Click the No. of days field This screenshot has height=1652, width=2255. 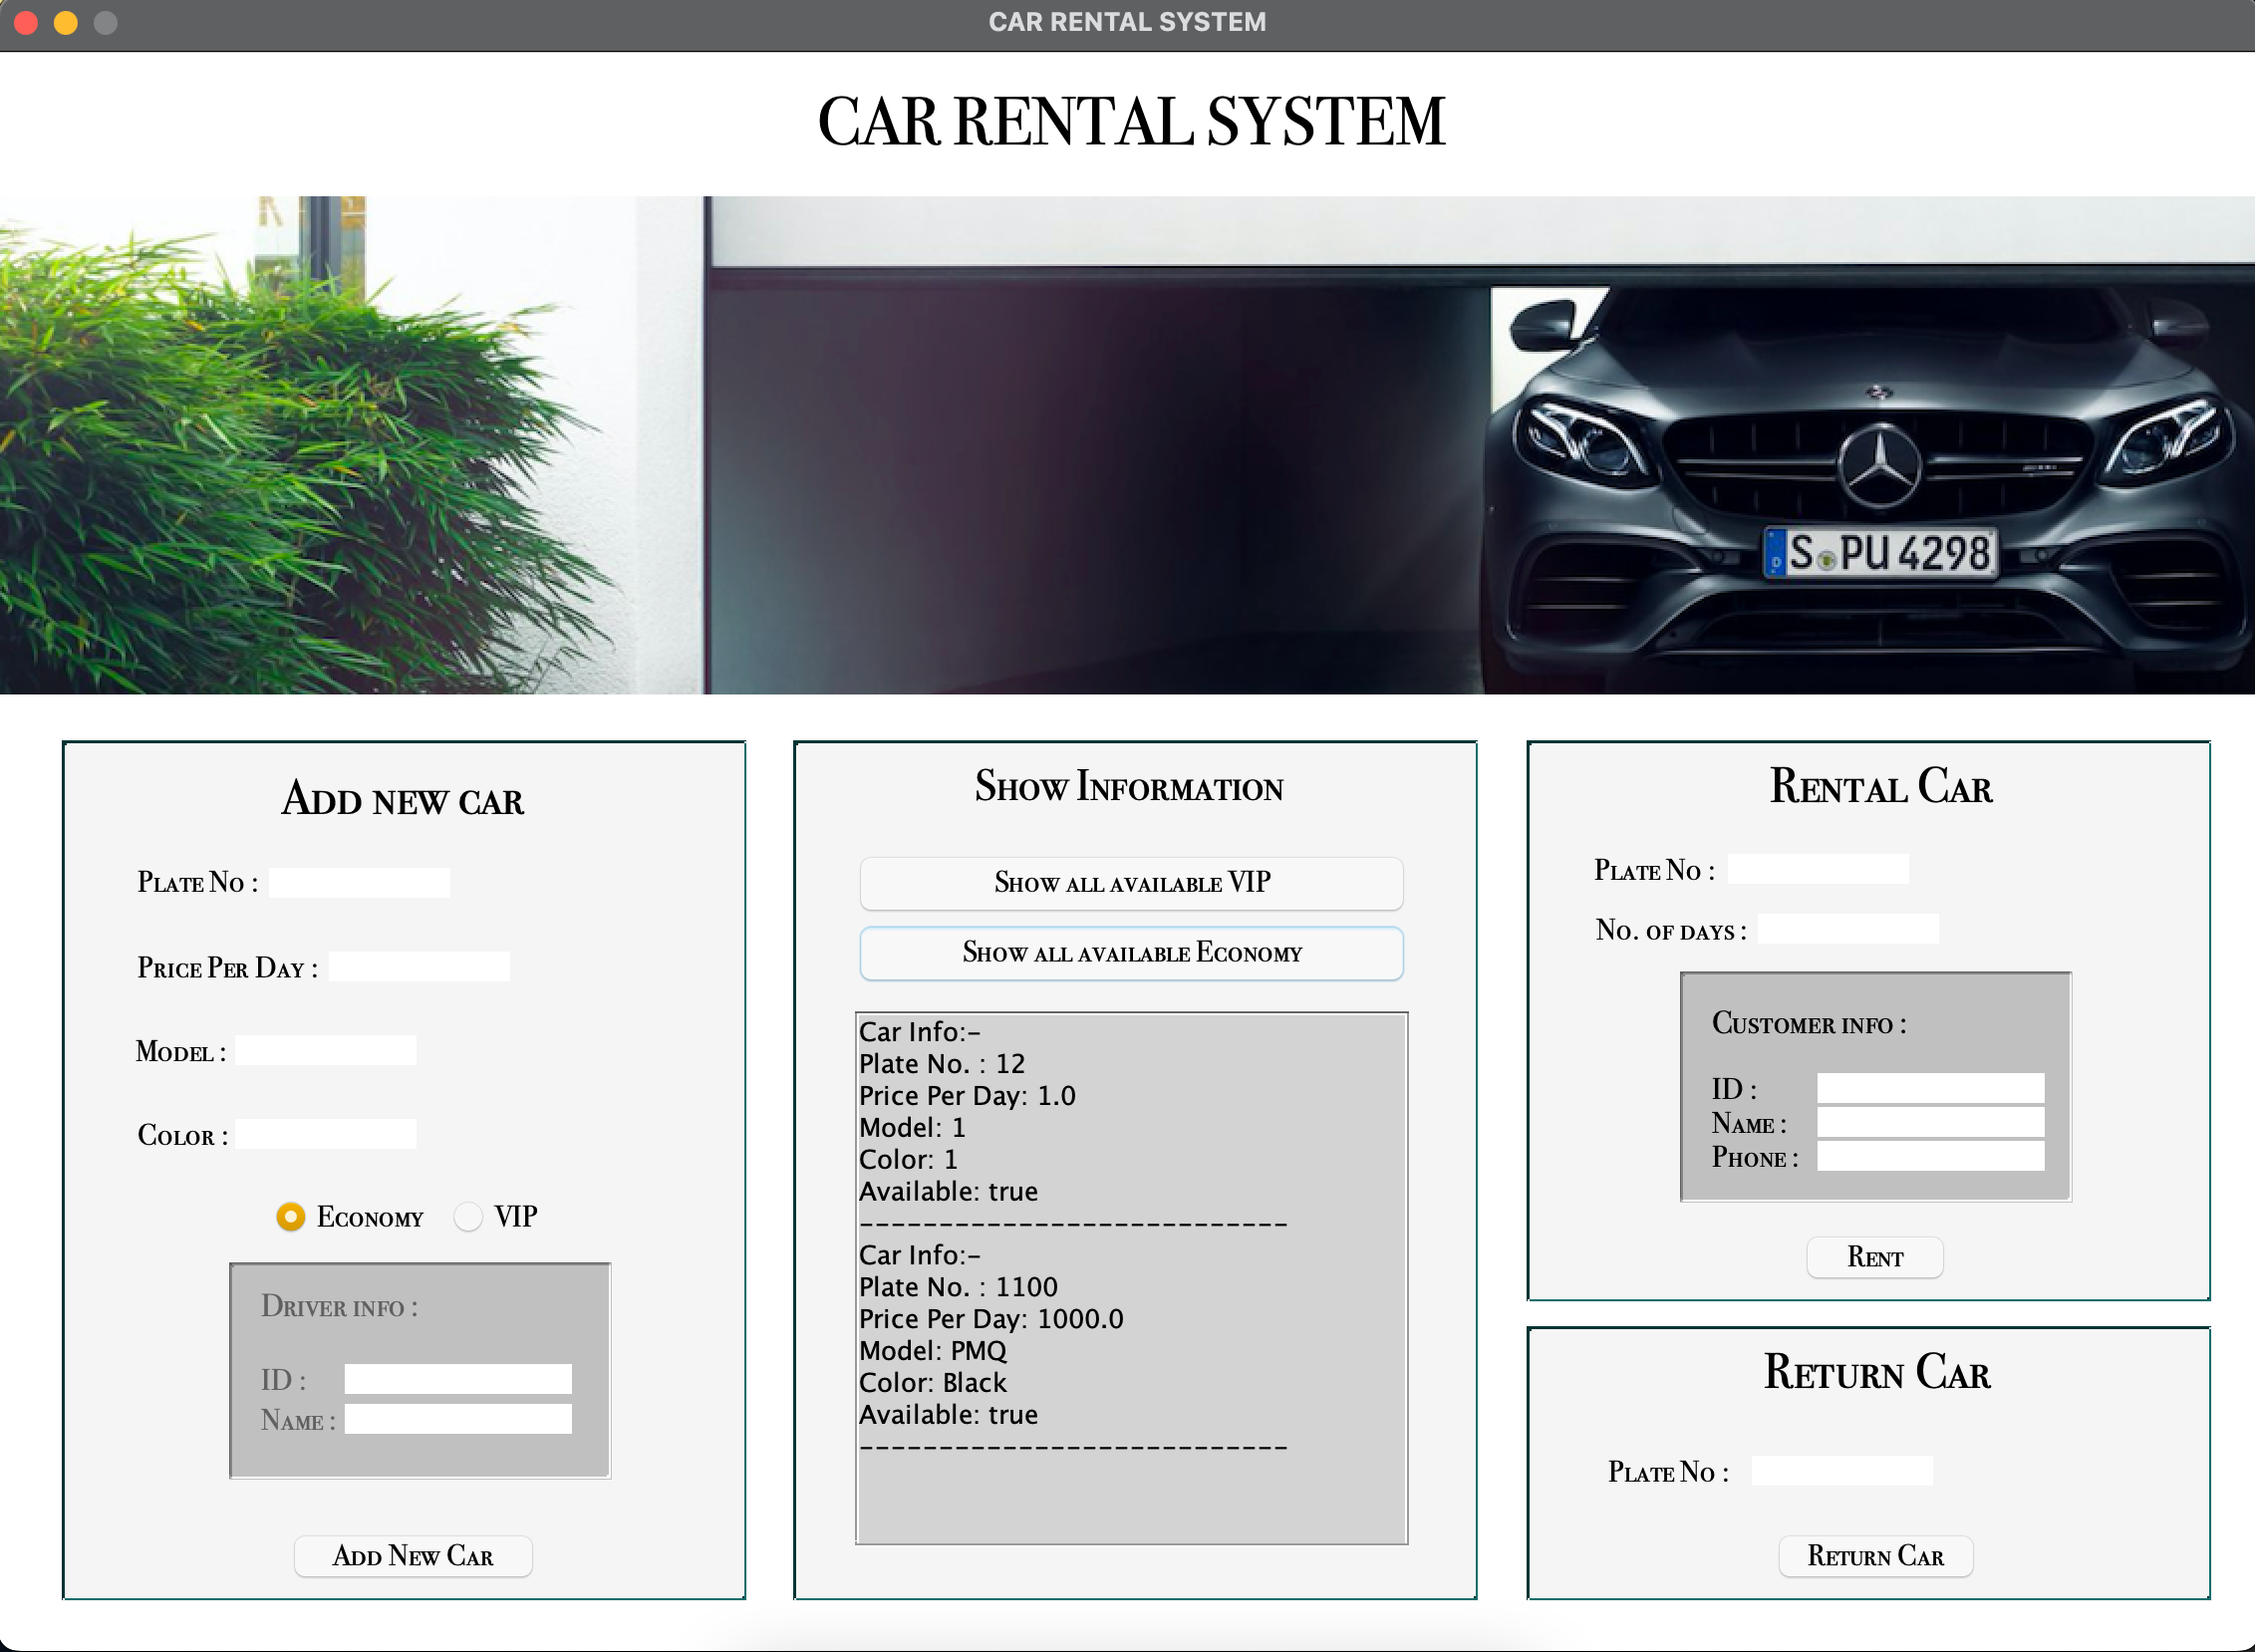1848,928
